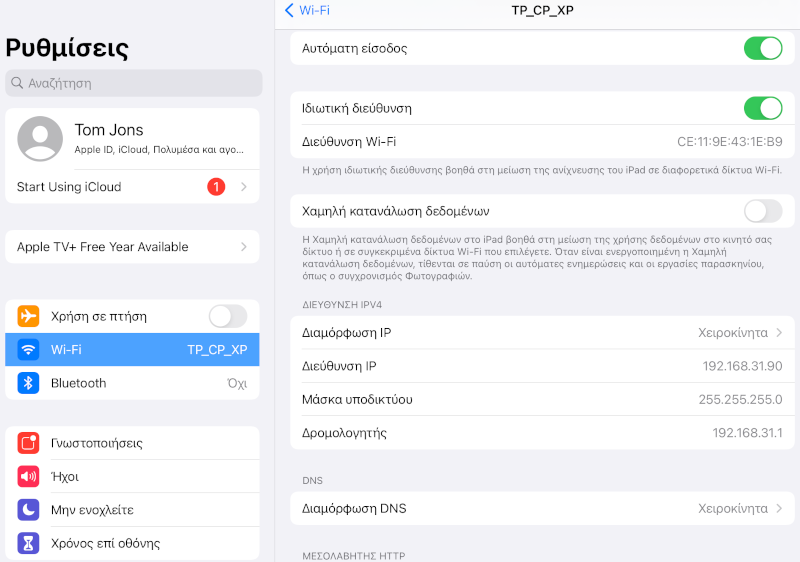Open Χρόνος επί οθόνης hourglass icon

pos(29,544)
